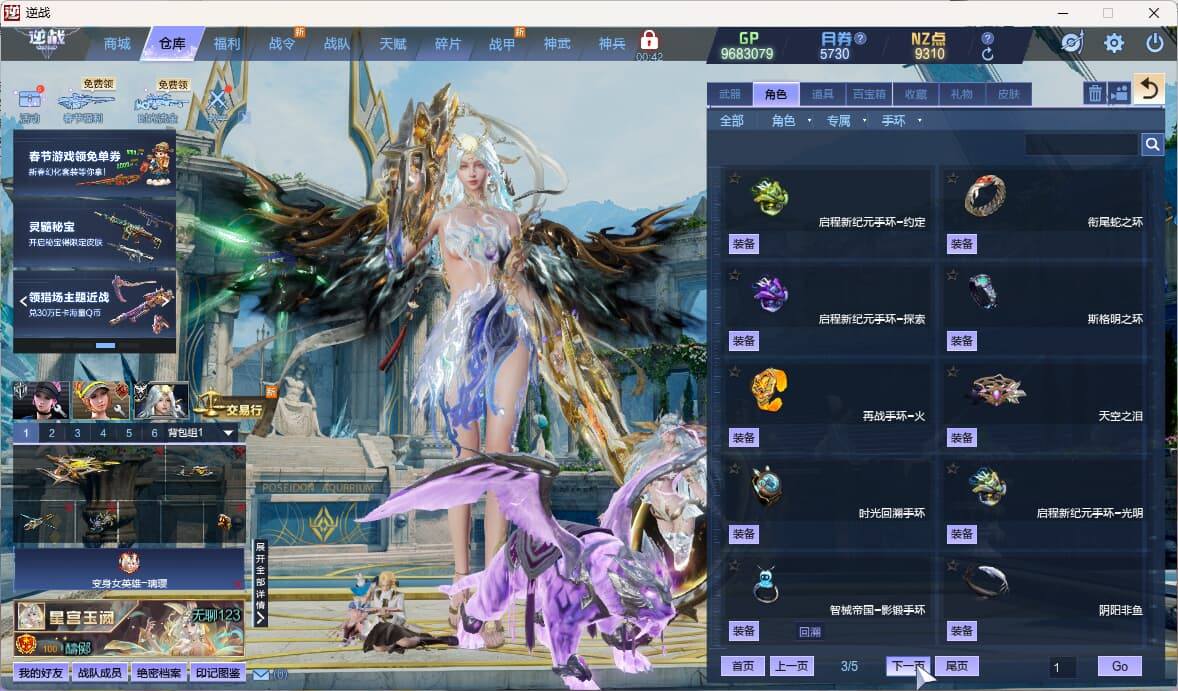Switch to 商城 tab
1178x691 pixels.
point(117,44)
